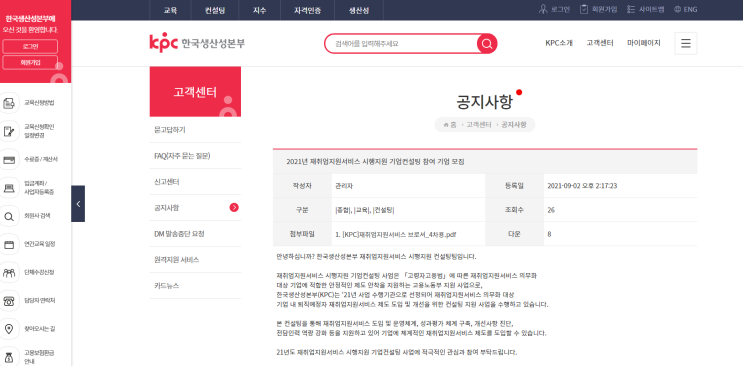The height and width of the screenshot is (366, 743).
Task: Click the 찾아오시는 길 map pin icon
Action: pos(9,329)
